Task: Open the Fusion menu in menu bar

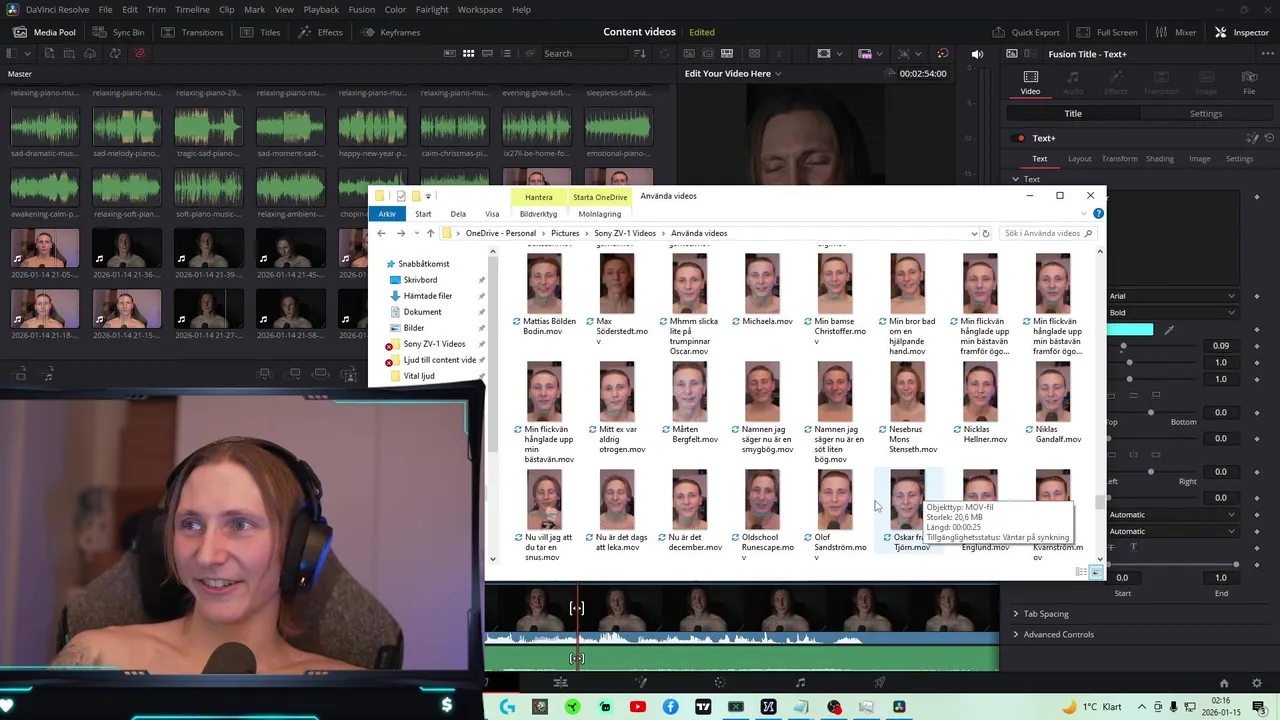Action: point(362,9)
